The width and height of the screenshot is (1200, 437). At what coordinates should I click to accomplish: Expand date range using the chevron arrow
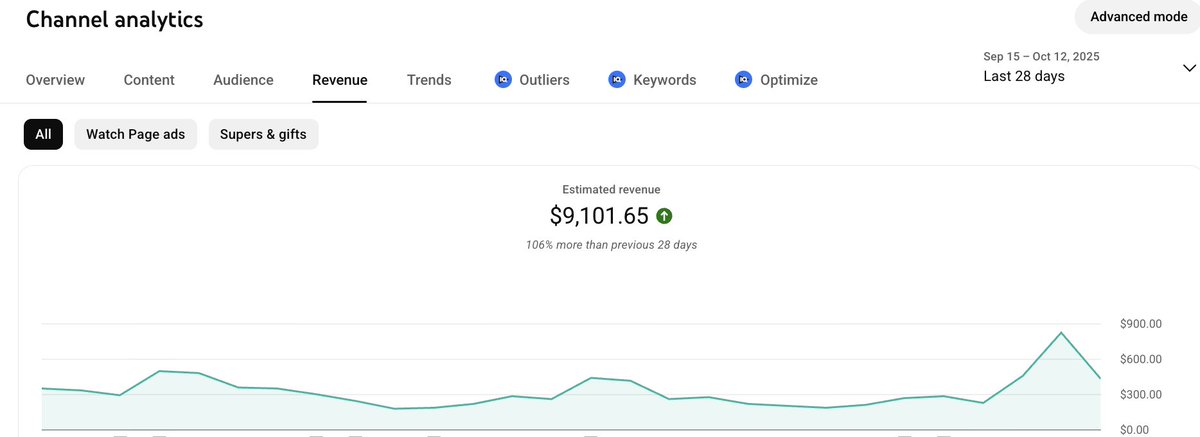coord(1189,68)
